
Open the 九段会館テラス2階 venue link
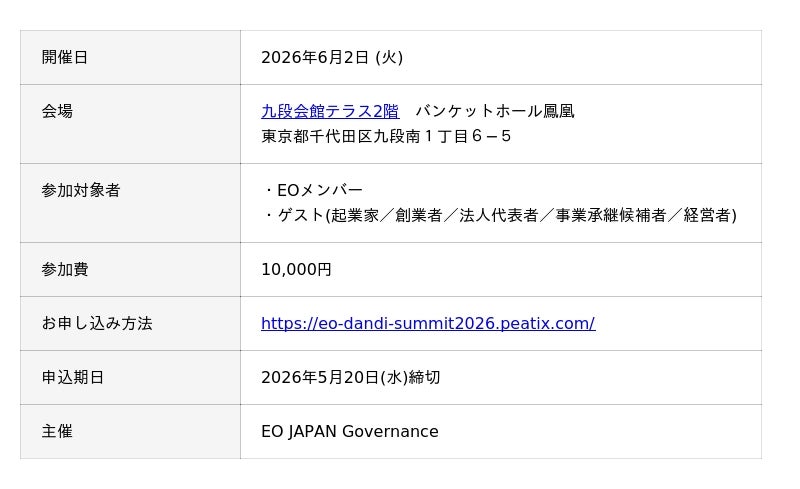330,111
